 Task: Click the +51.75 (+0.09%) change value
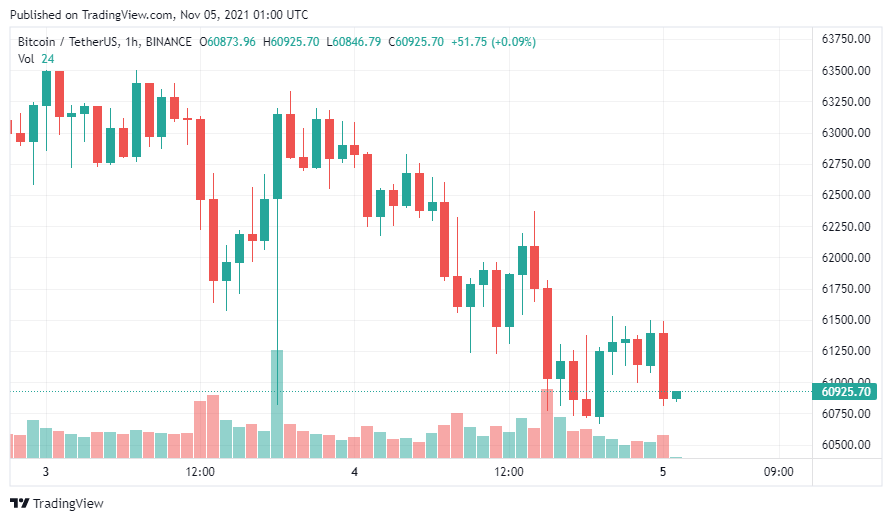[493, 42]
